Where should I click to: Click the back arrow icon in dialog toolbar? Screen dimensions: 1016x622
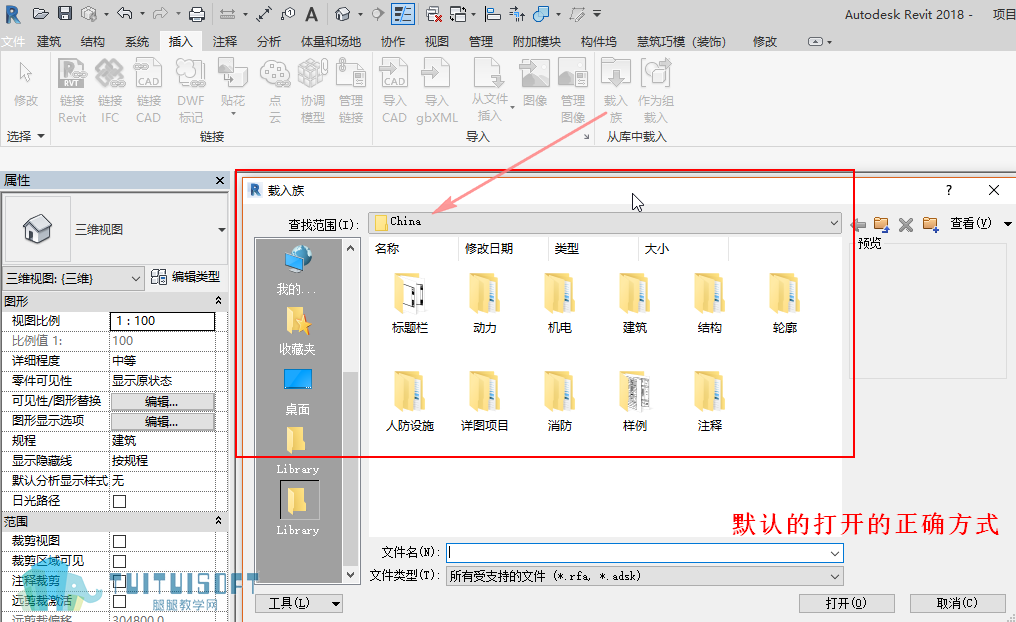859,225
